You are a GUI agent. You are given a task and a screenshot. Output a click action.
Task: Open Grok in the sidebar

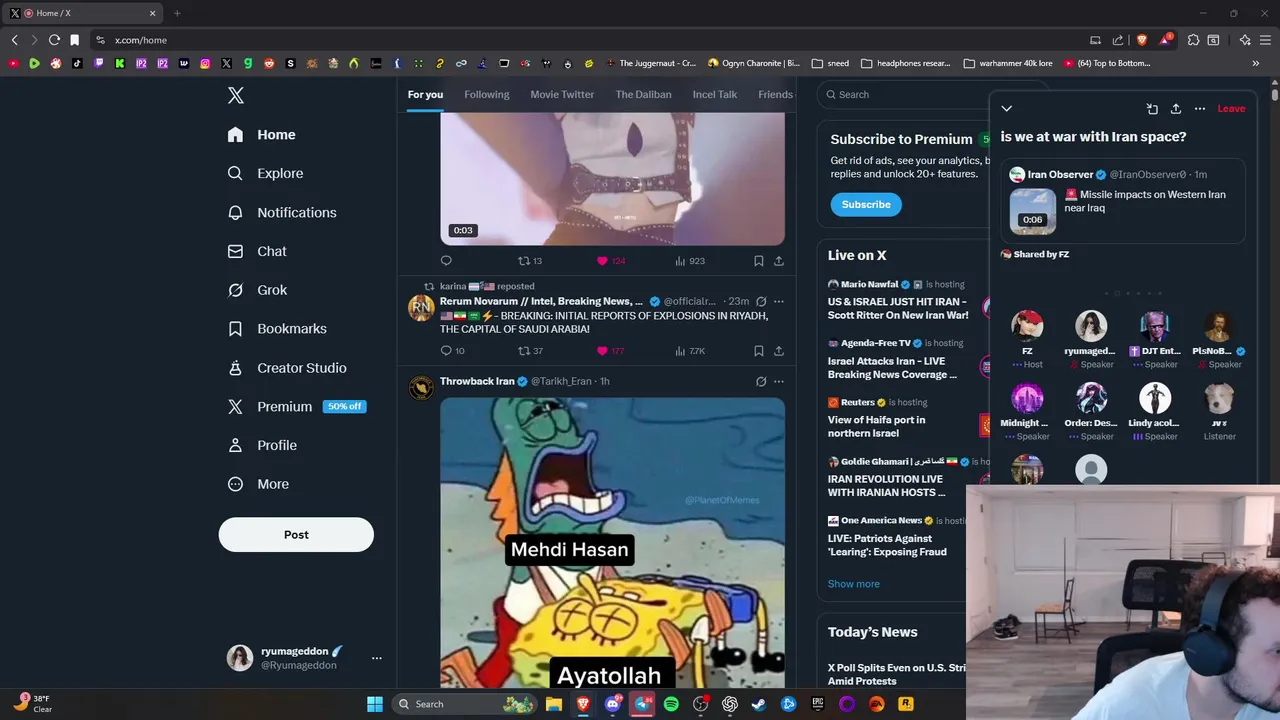pyautogui.click(x=257, y=290)
